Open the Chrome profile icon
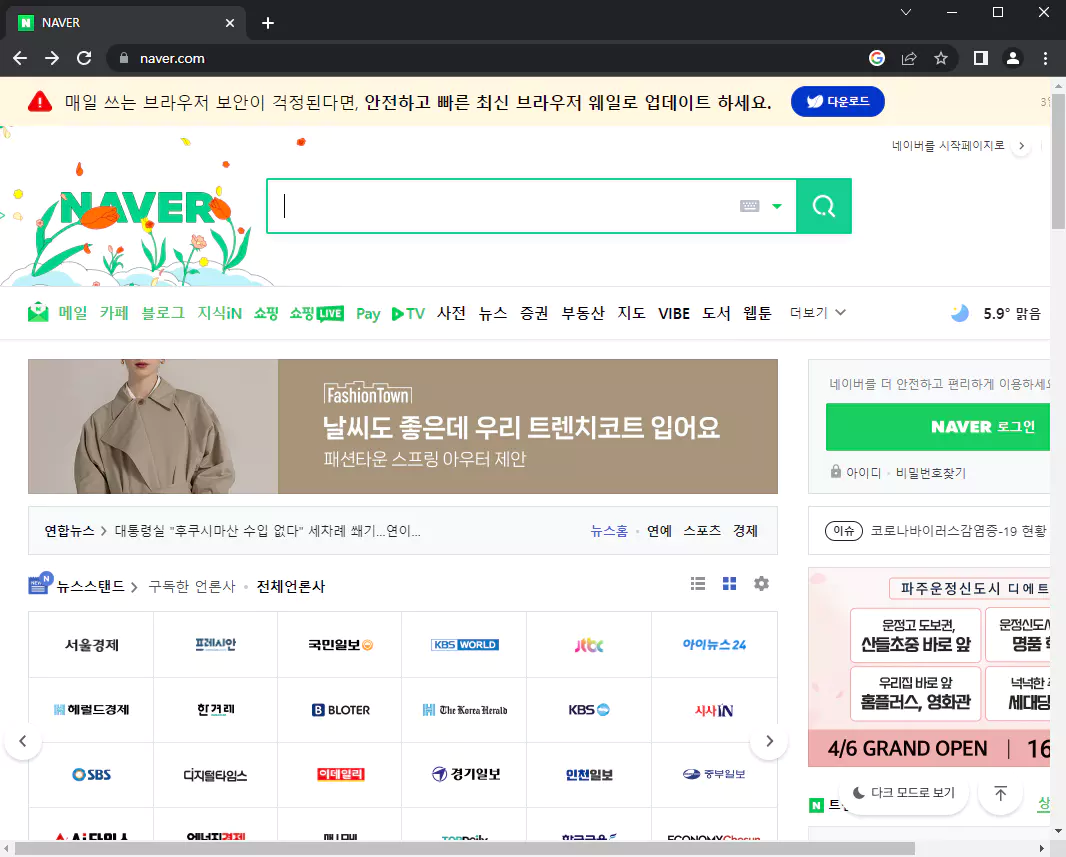Viewport: 1066px width, 857px height. tap(1012, 58)
